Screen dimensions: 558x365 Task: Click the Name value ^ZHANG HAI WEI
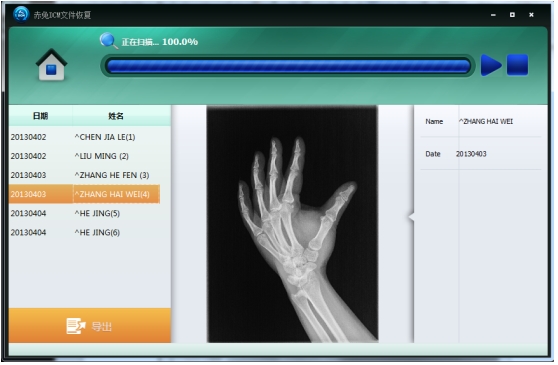(486, 122)
